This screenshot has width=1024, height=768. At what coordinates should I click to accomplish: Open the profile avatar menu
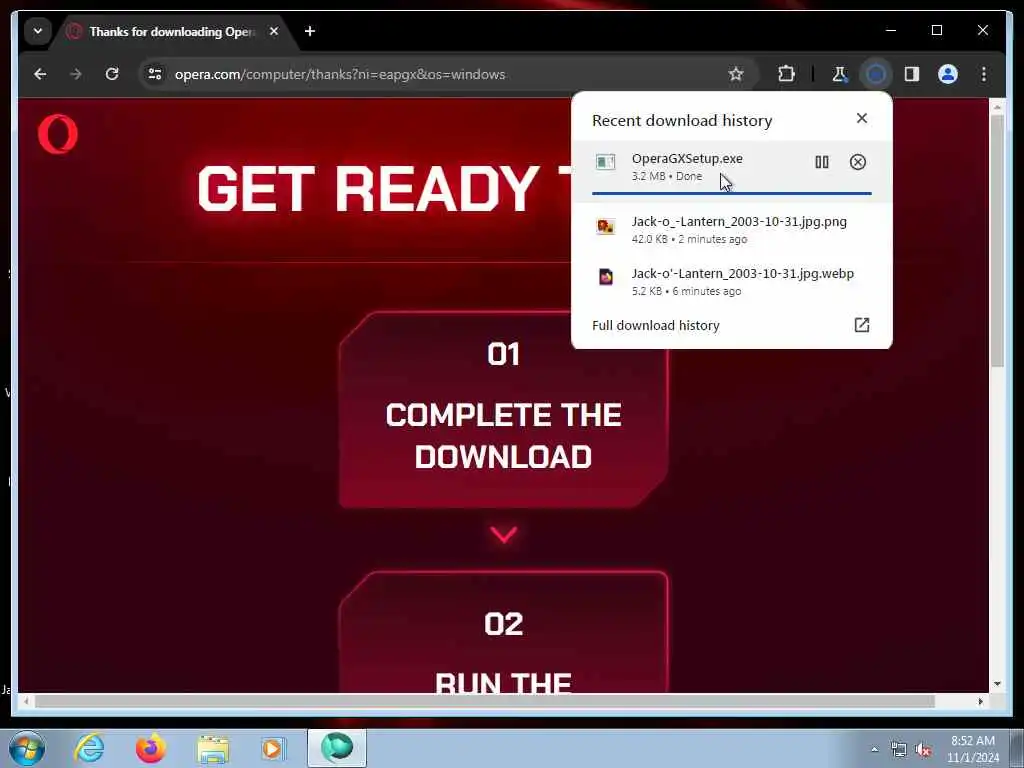point(948,74)
